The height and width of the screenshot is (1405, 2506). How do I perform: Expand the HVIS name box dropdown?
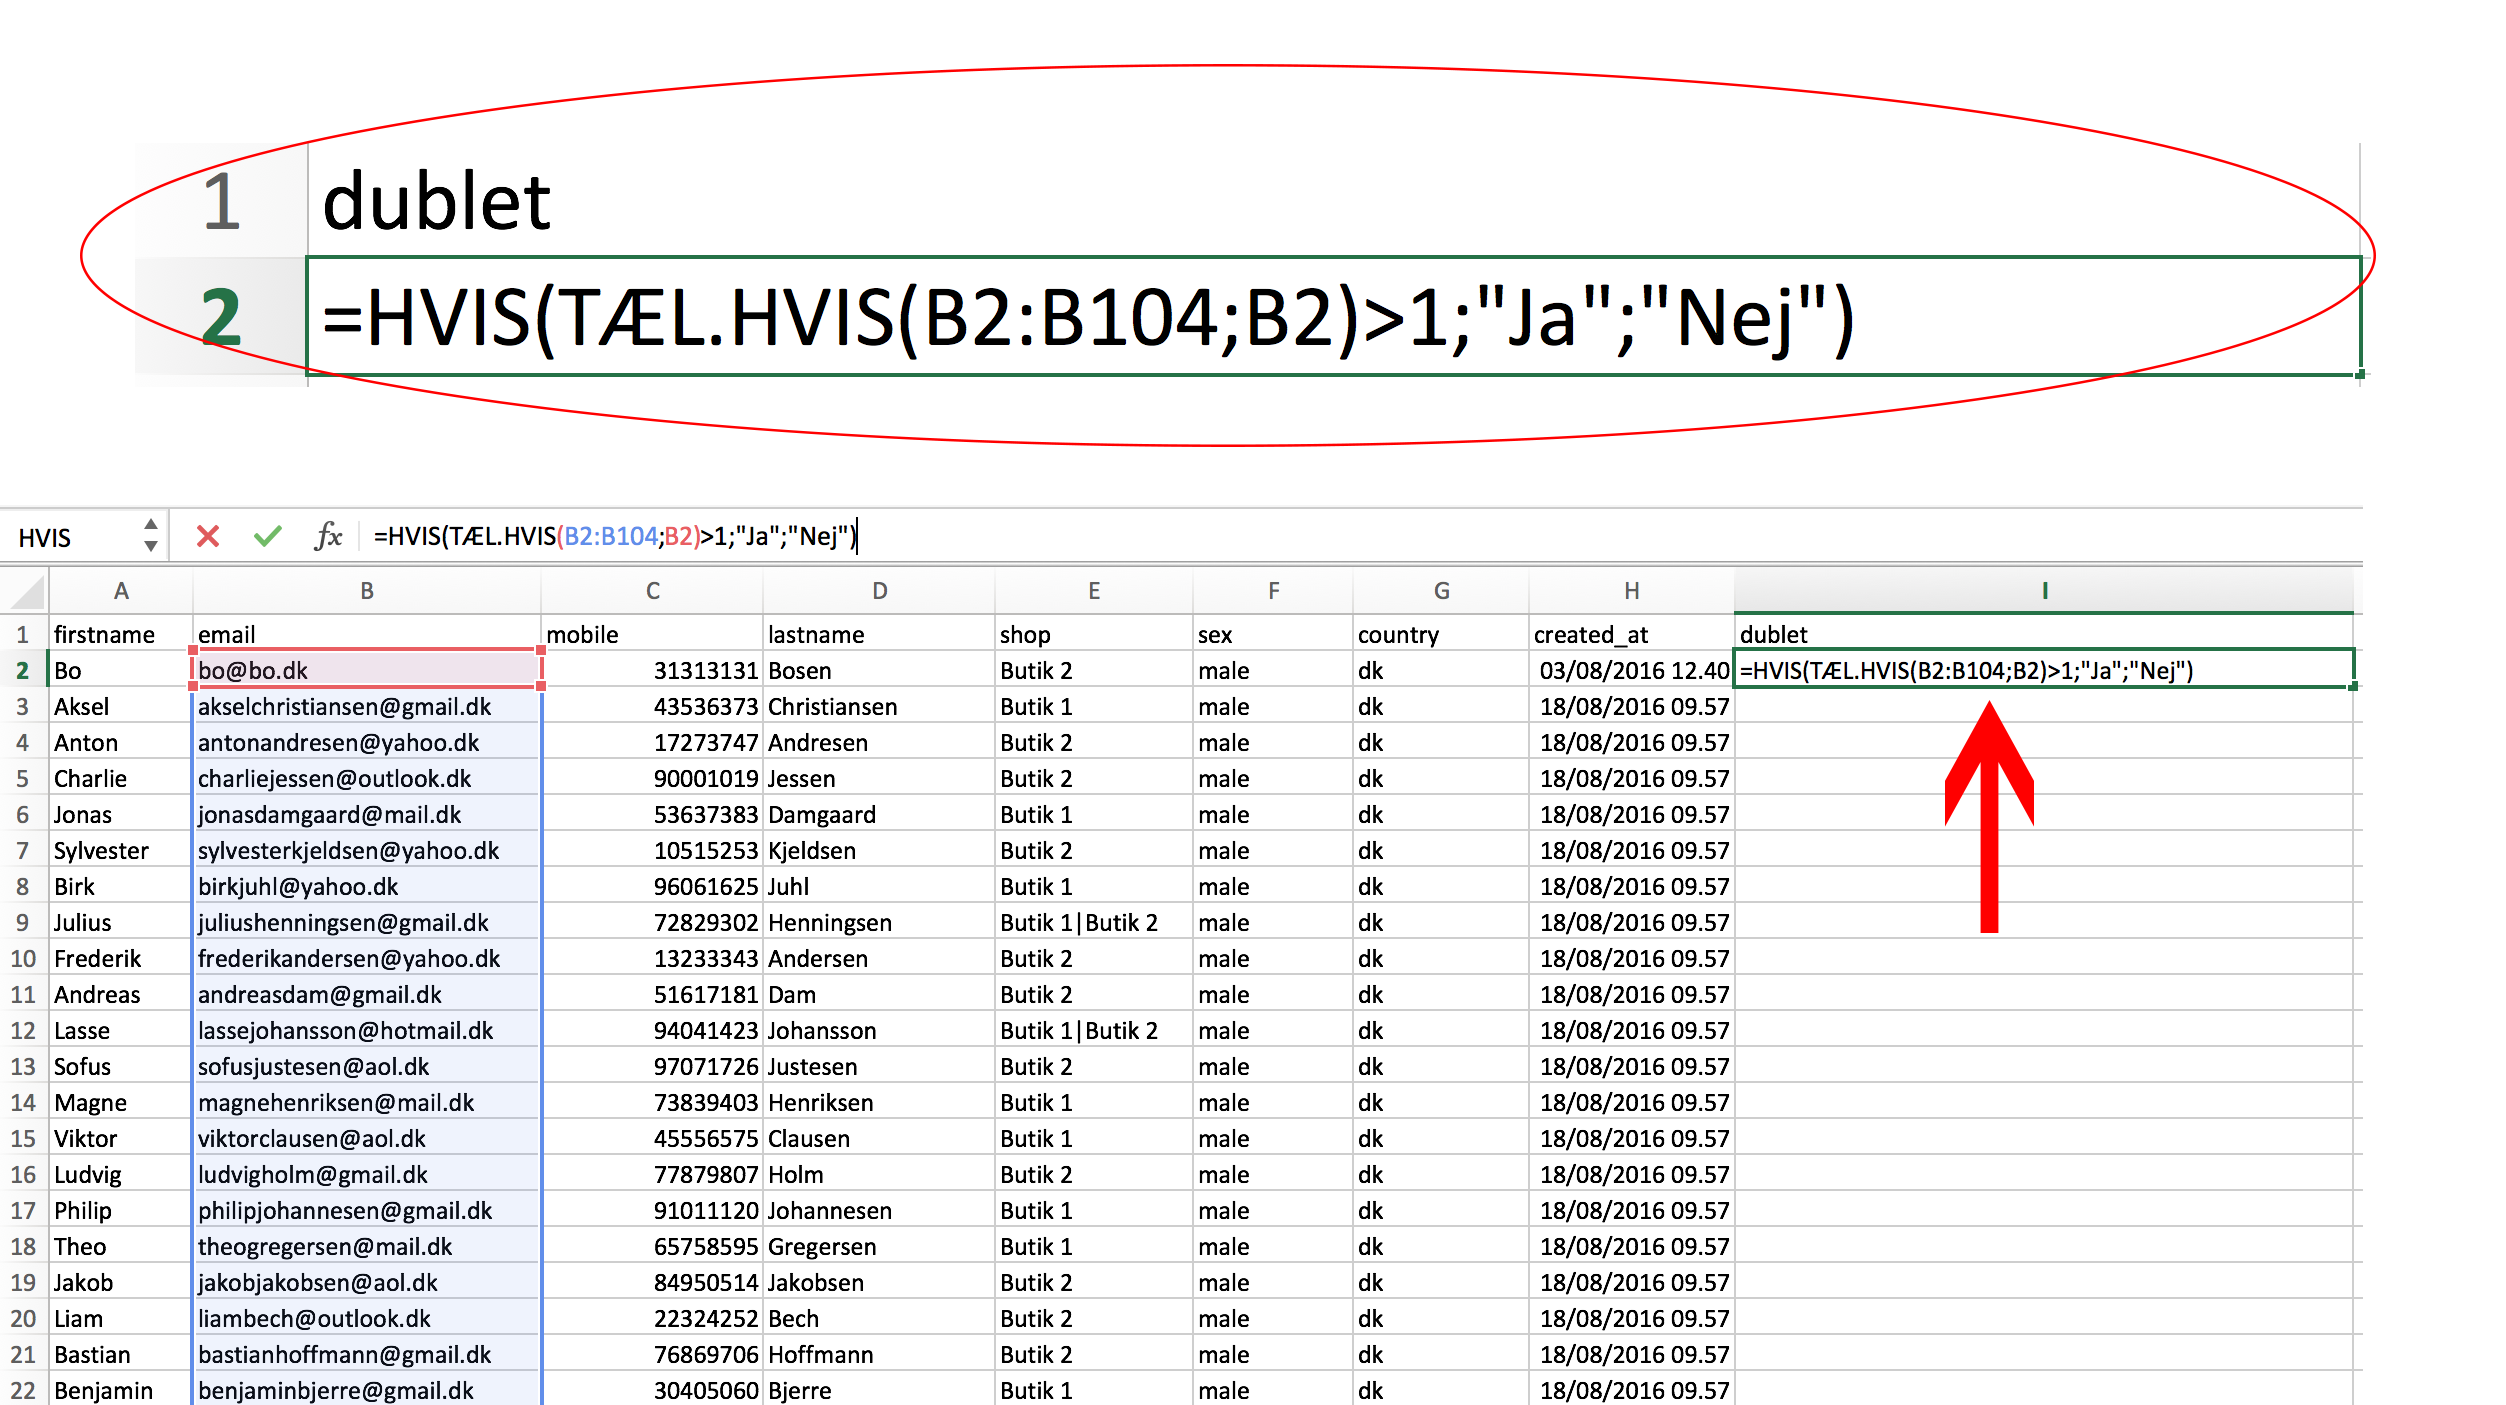[150, 536]
